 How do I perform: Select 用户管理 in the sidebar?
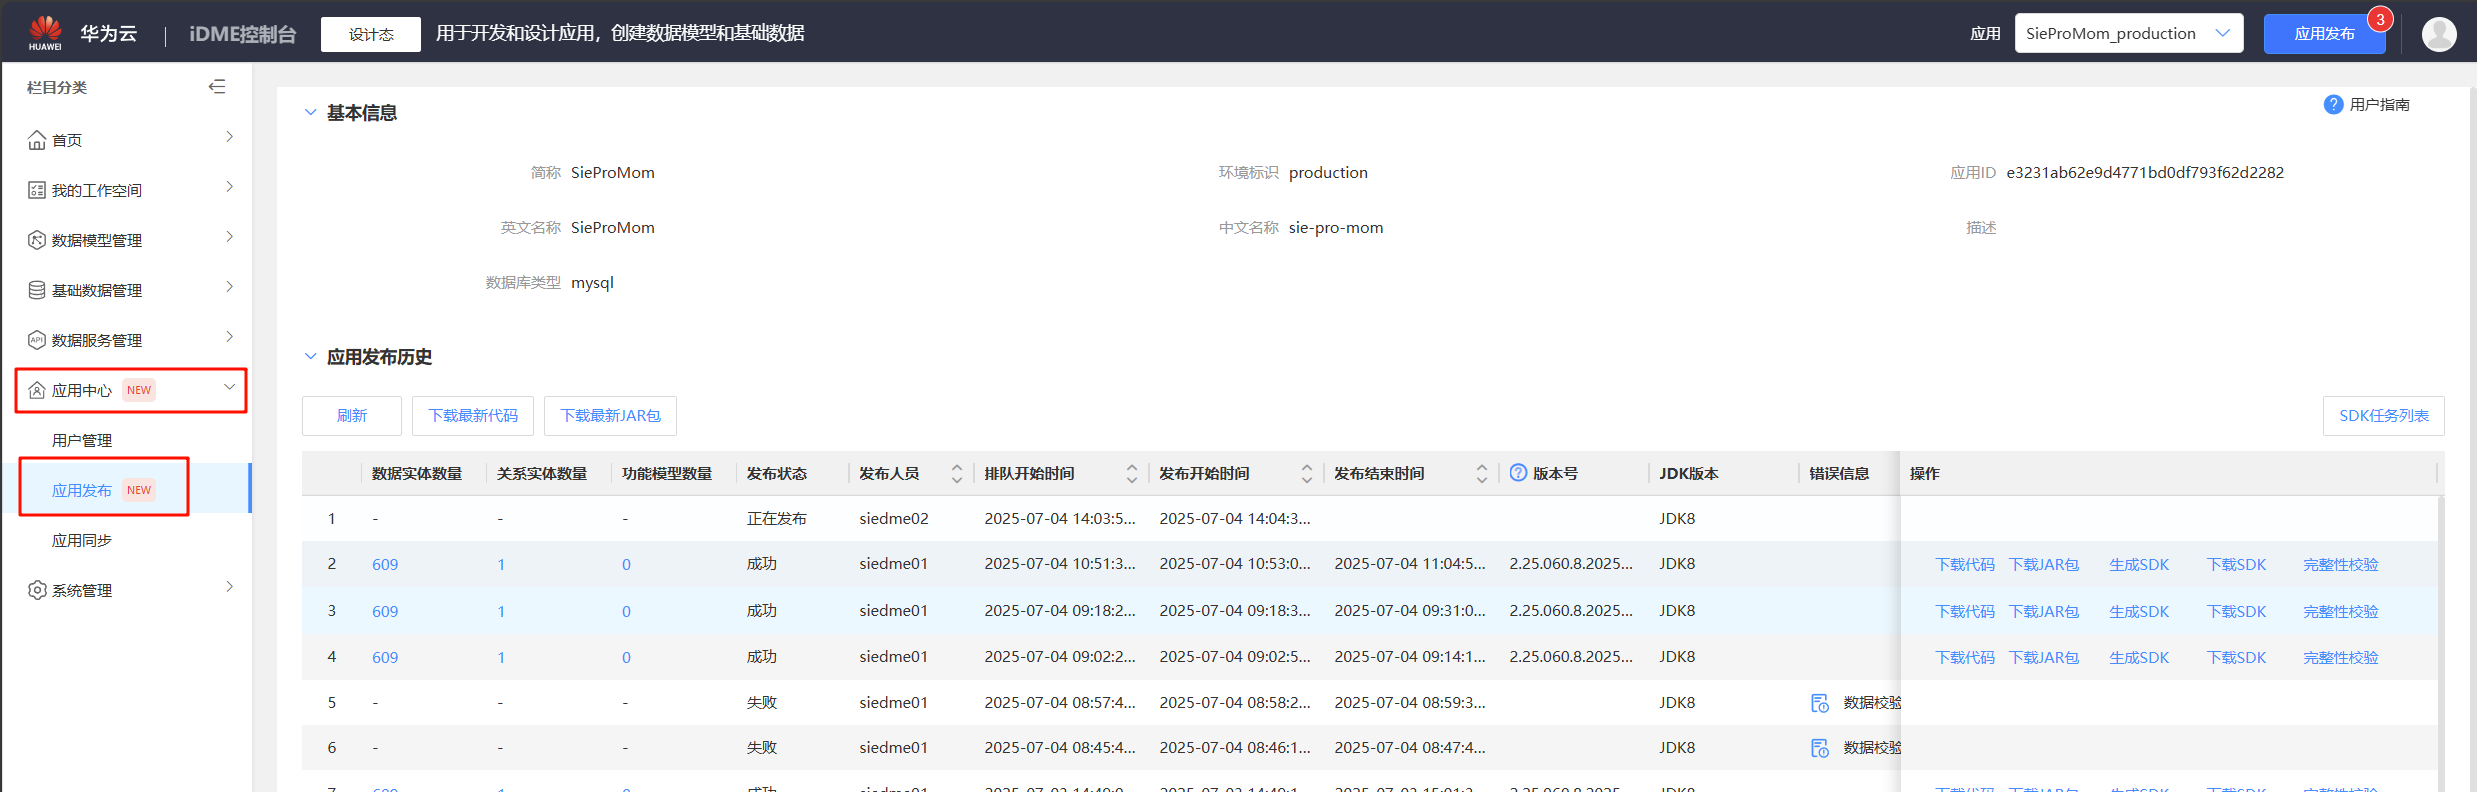(x=82, y=440)
